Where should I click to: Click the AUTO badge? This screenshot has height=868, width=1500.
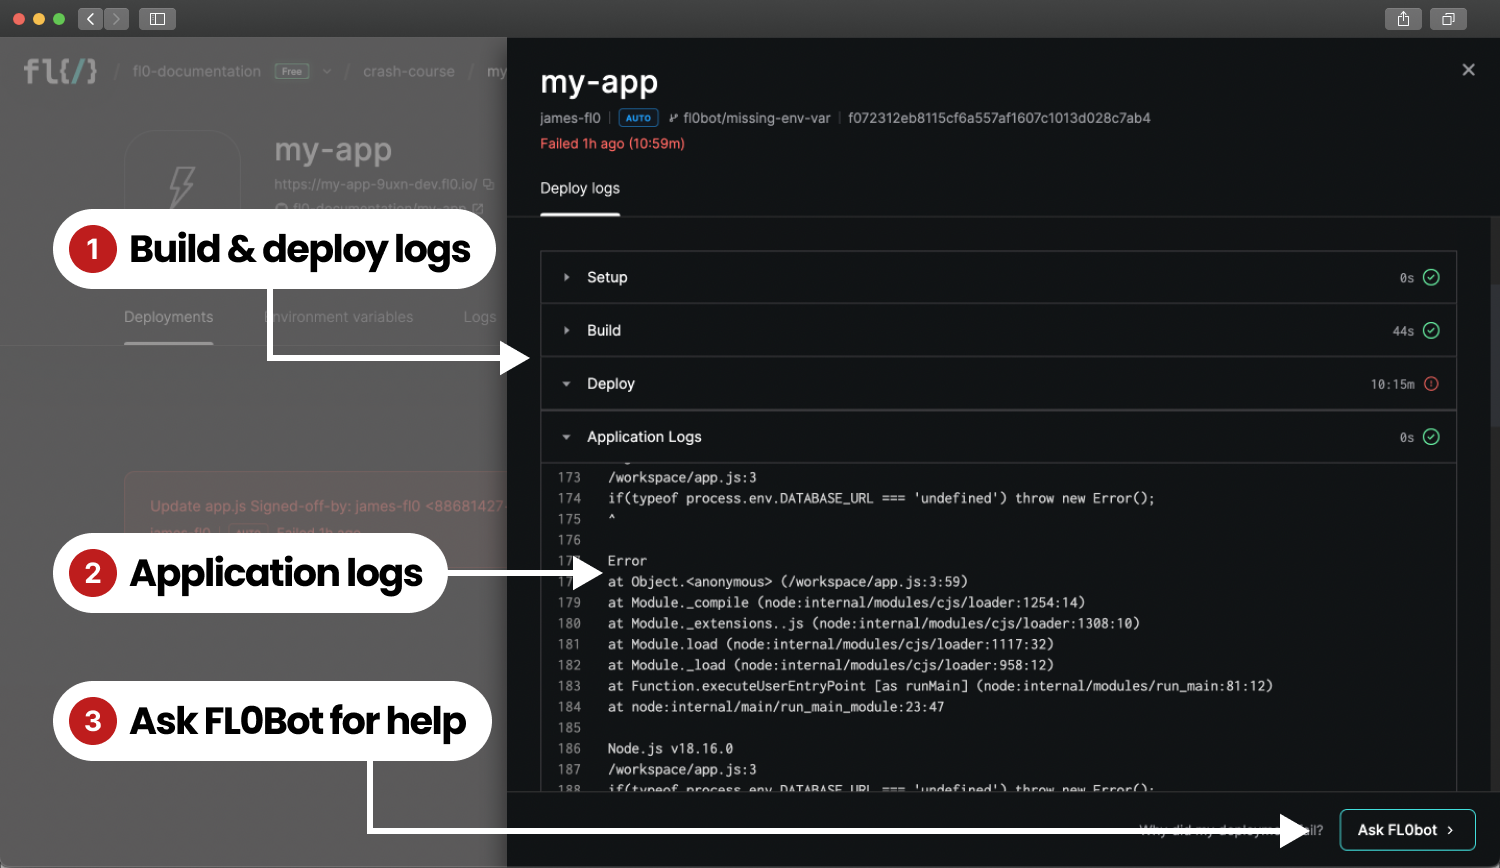[638, 118]
